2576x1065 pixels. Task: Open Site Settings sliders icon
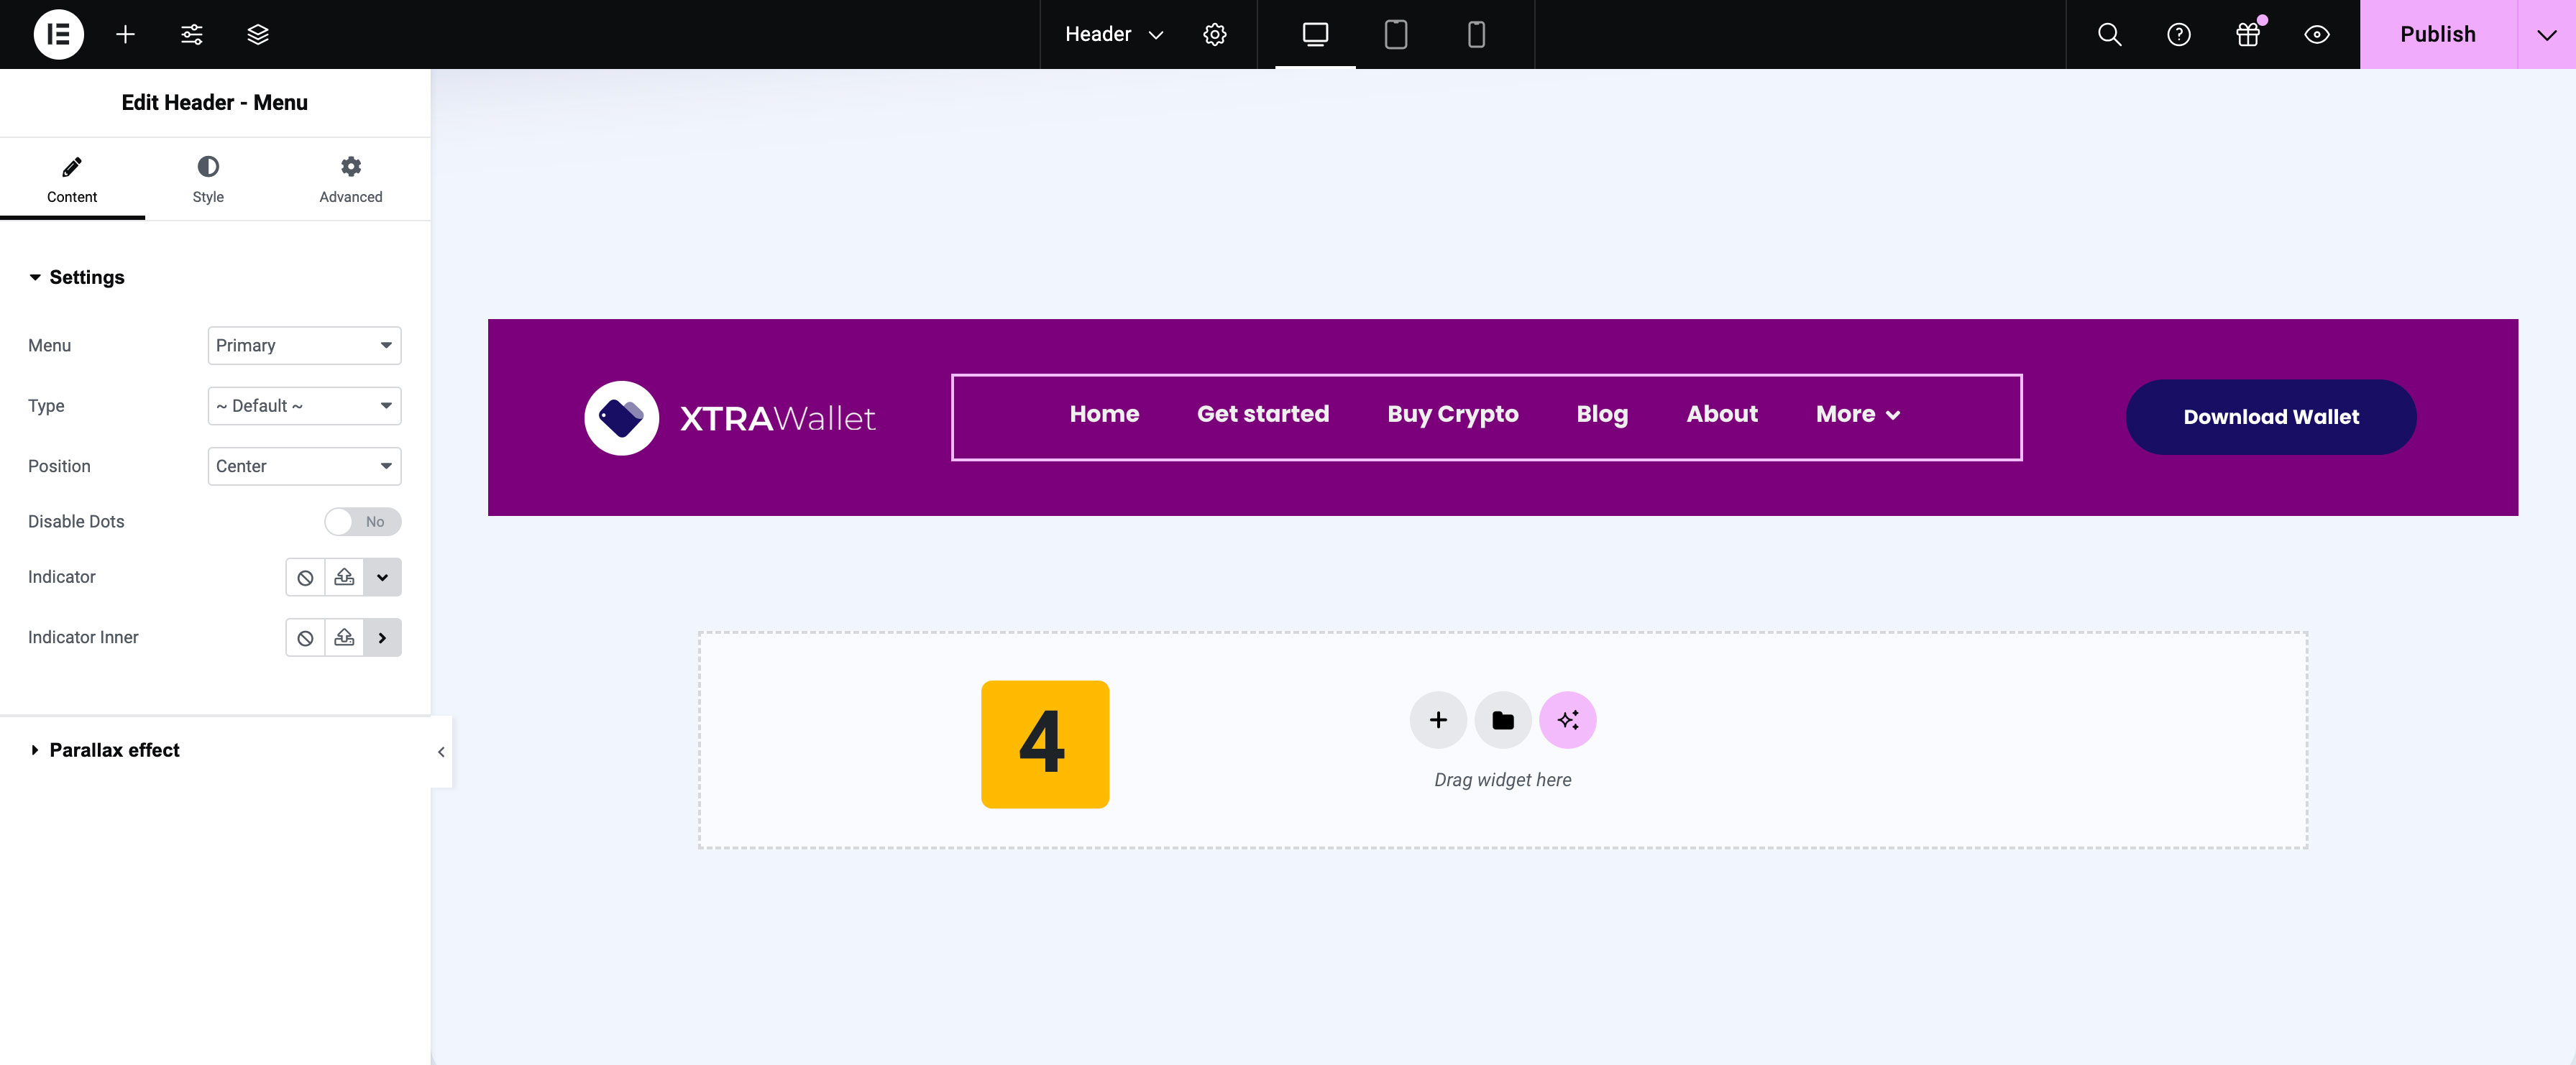[191, 34]
